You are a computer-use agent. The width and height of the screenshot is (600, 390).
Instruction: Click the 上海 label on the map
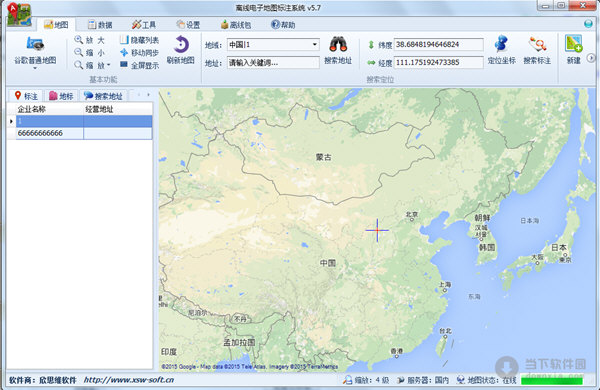click(445, 284)
